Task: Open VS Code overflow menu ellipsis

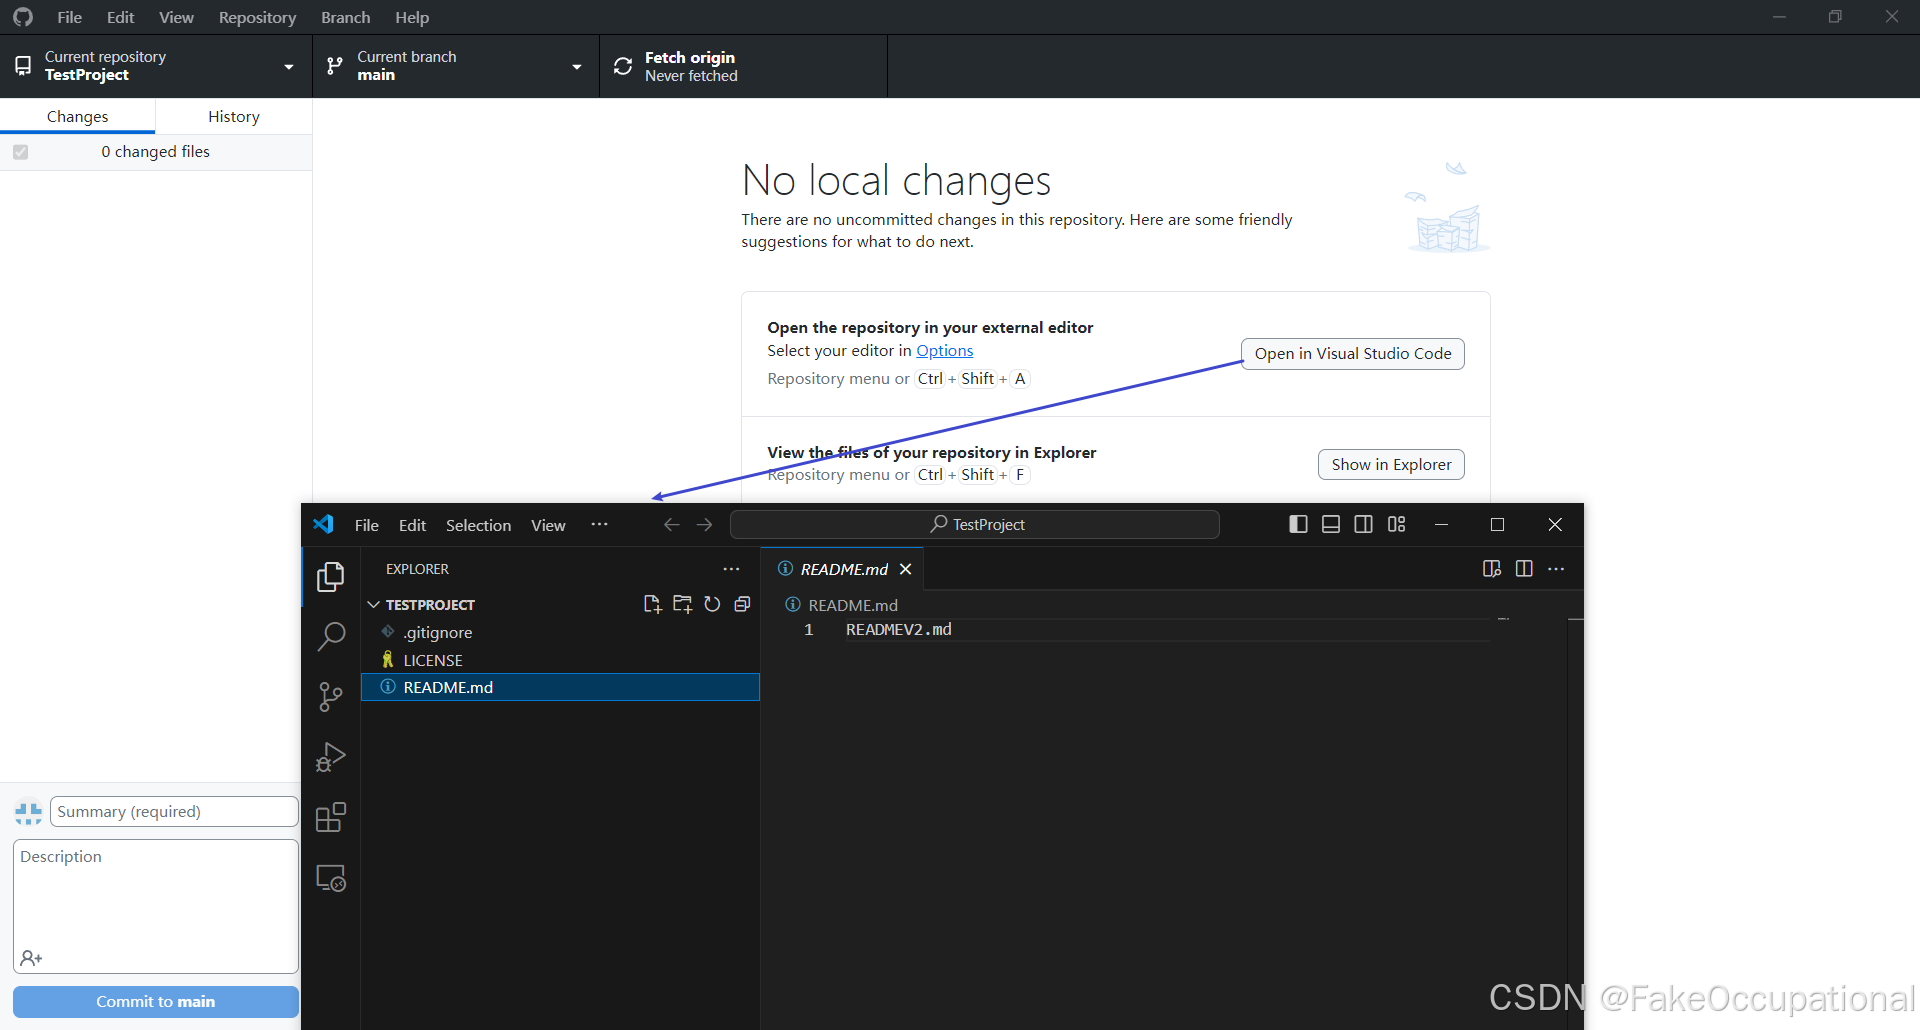Action: (x=599, y=524)
